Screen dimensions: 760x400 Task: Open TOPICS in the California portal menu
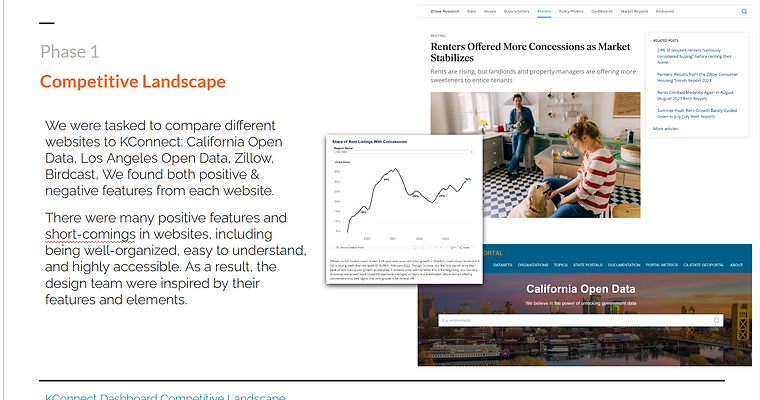click(x=560, y=265)
